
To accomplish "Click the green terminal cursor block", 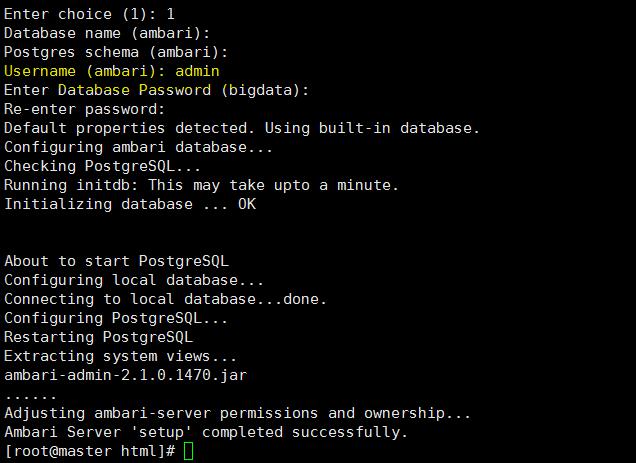I will [x=189, y=451].
